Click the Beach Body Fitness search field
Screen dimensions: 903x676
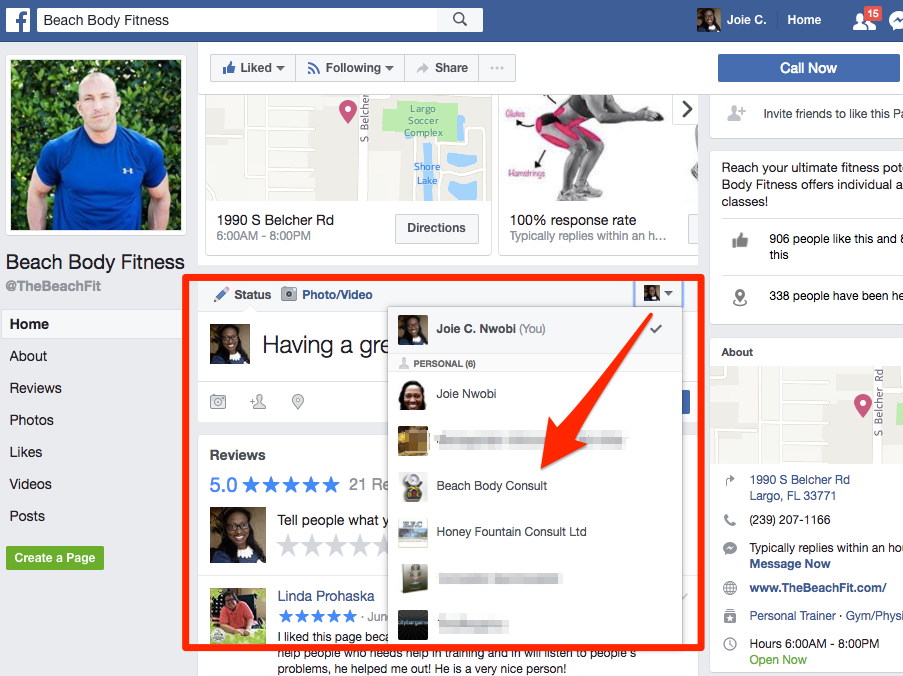(x=237, y=20)
